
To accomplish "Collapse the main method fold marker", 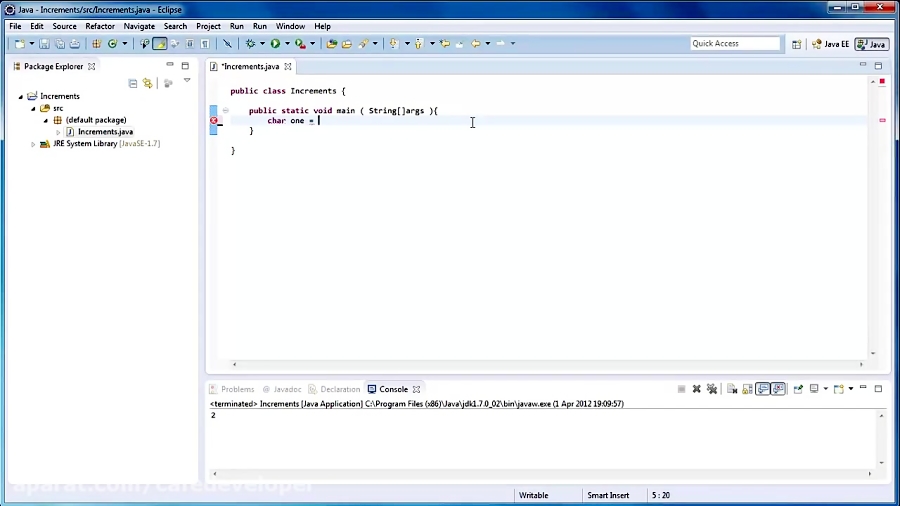I will point(226,111).
